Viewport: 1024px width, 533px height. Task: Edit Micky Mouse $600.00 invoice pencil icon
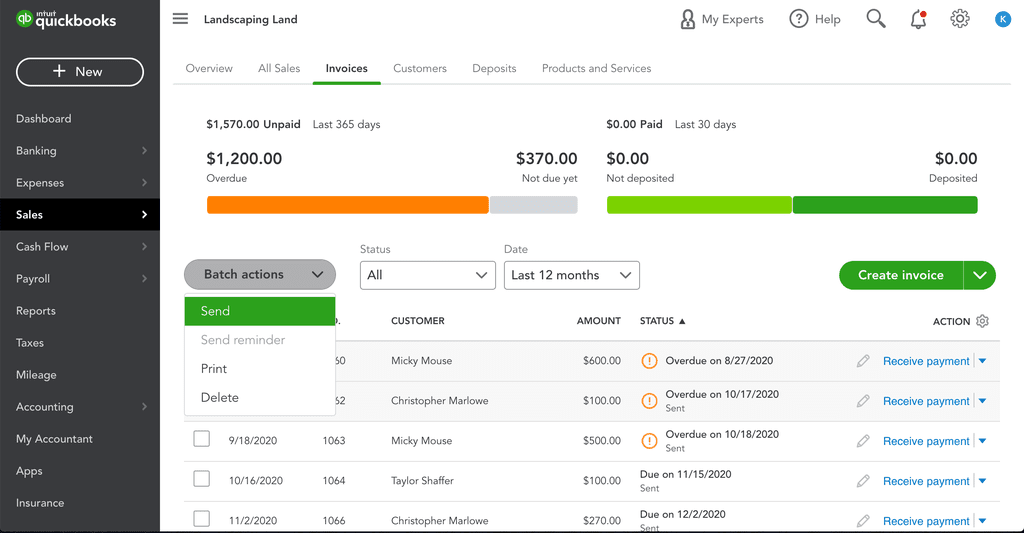[863, 361]
